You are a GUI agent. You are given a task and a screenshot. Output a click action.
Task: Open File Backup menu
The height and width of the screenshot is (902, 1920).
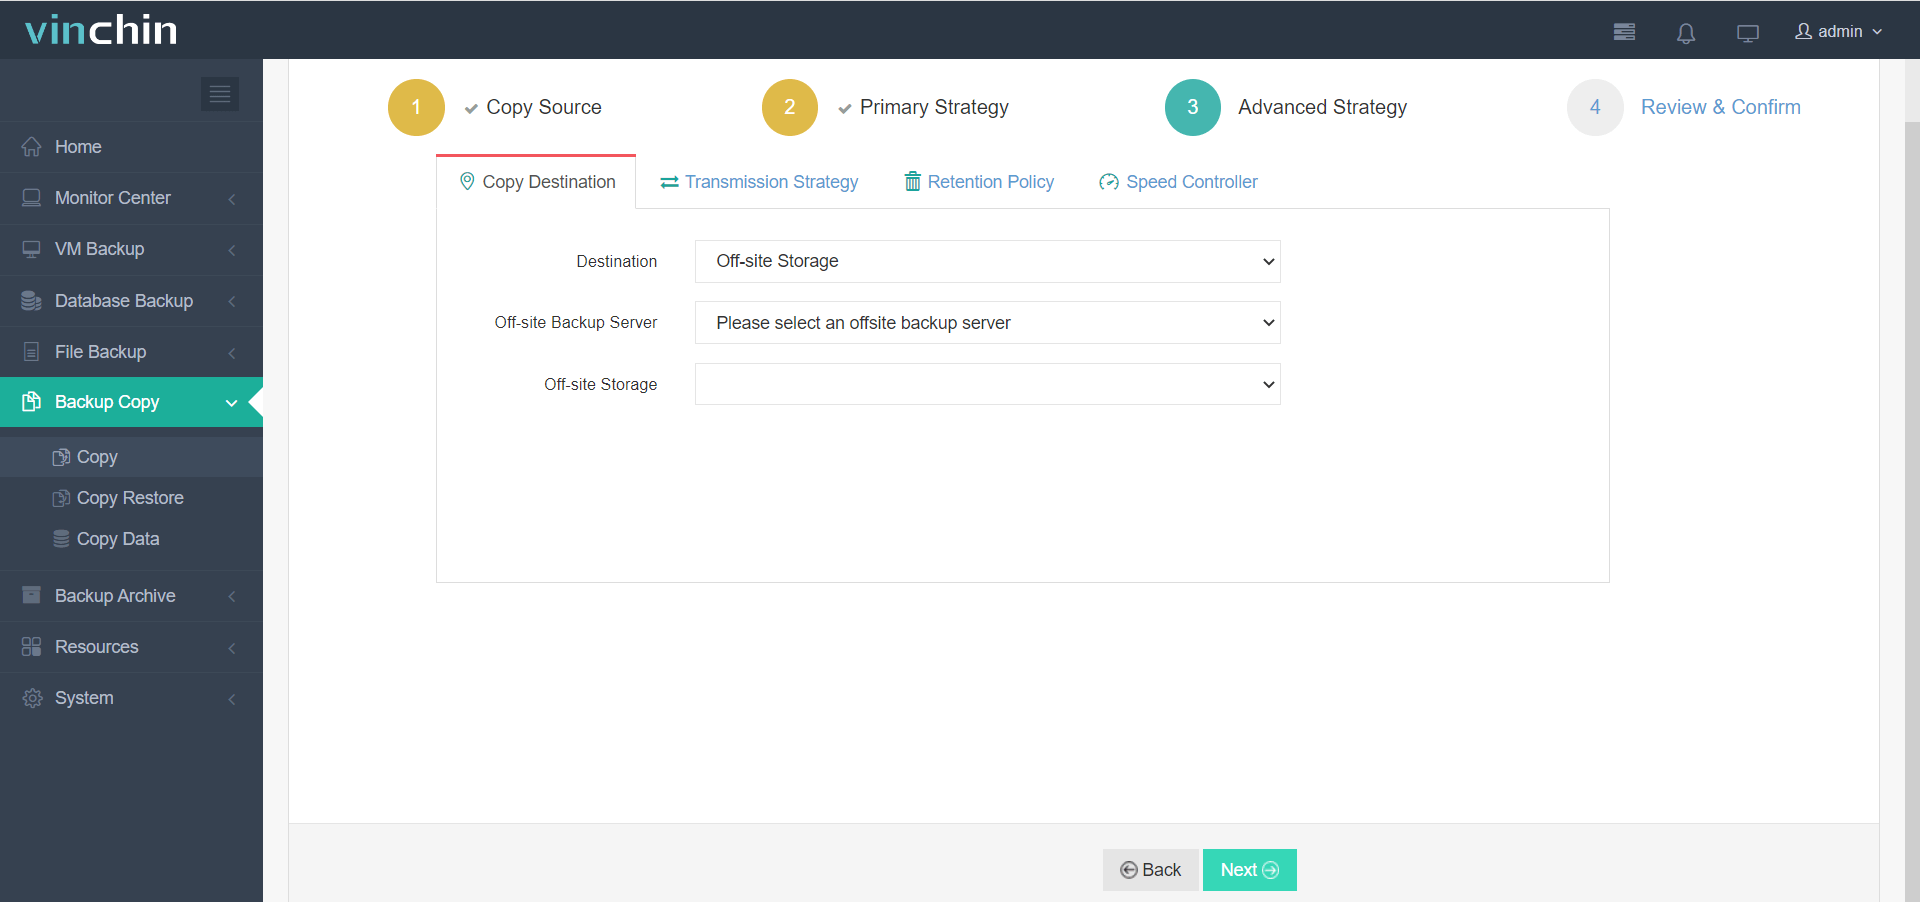coord(131,352)
